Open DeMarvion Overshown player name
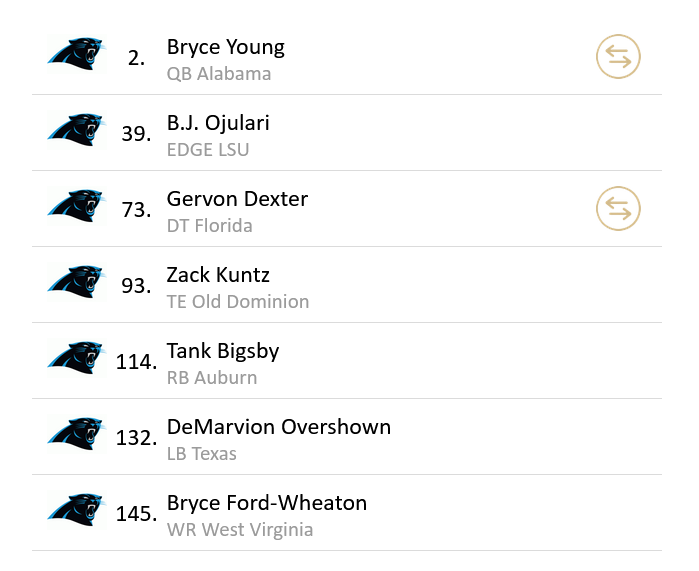Screen dimensions: 699x571 tap(278, 427)
